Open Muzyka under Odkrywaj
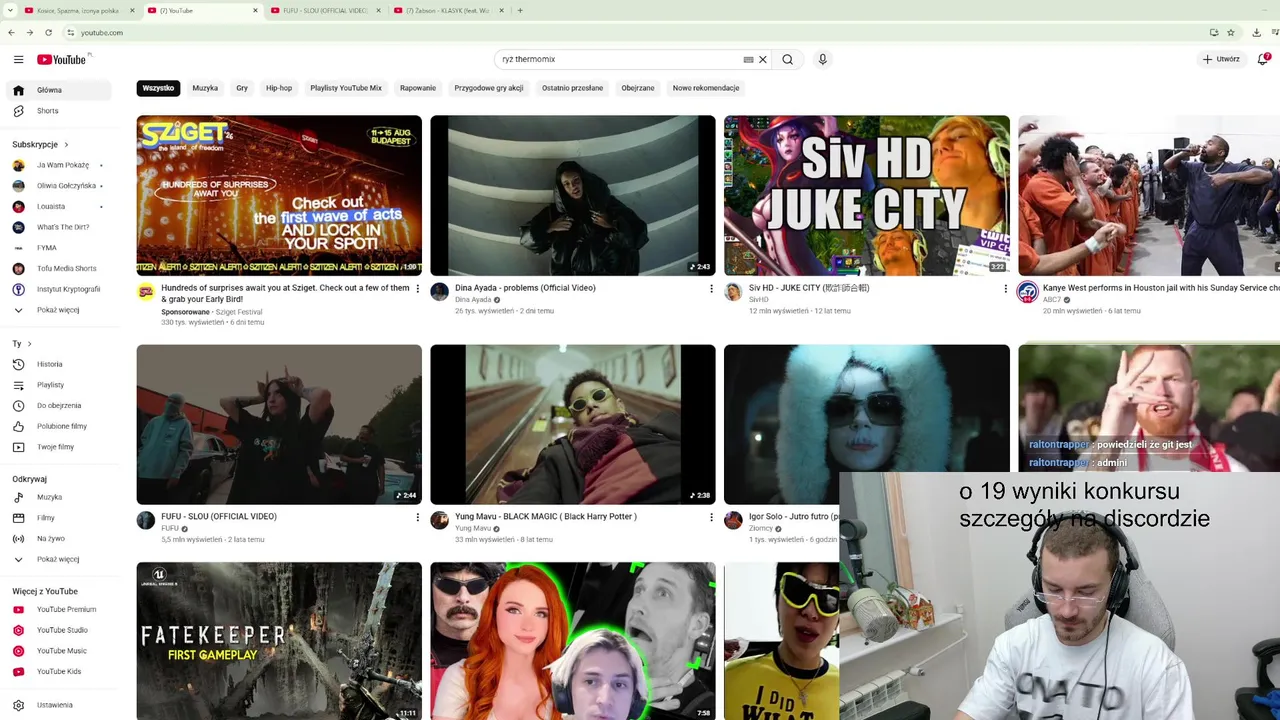 (x=61, y=497)
